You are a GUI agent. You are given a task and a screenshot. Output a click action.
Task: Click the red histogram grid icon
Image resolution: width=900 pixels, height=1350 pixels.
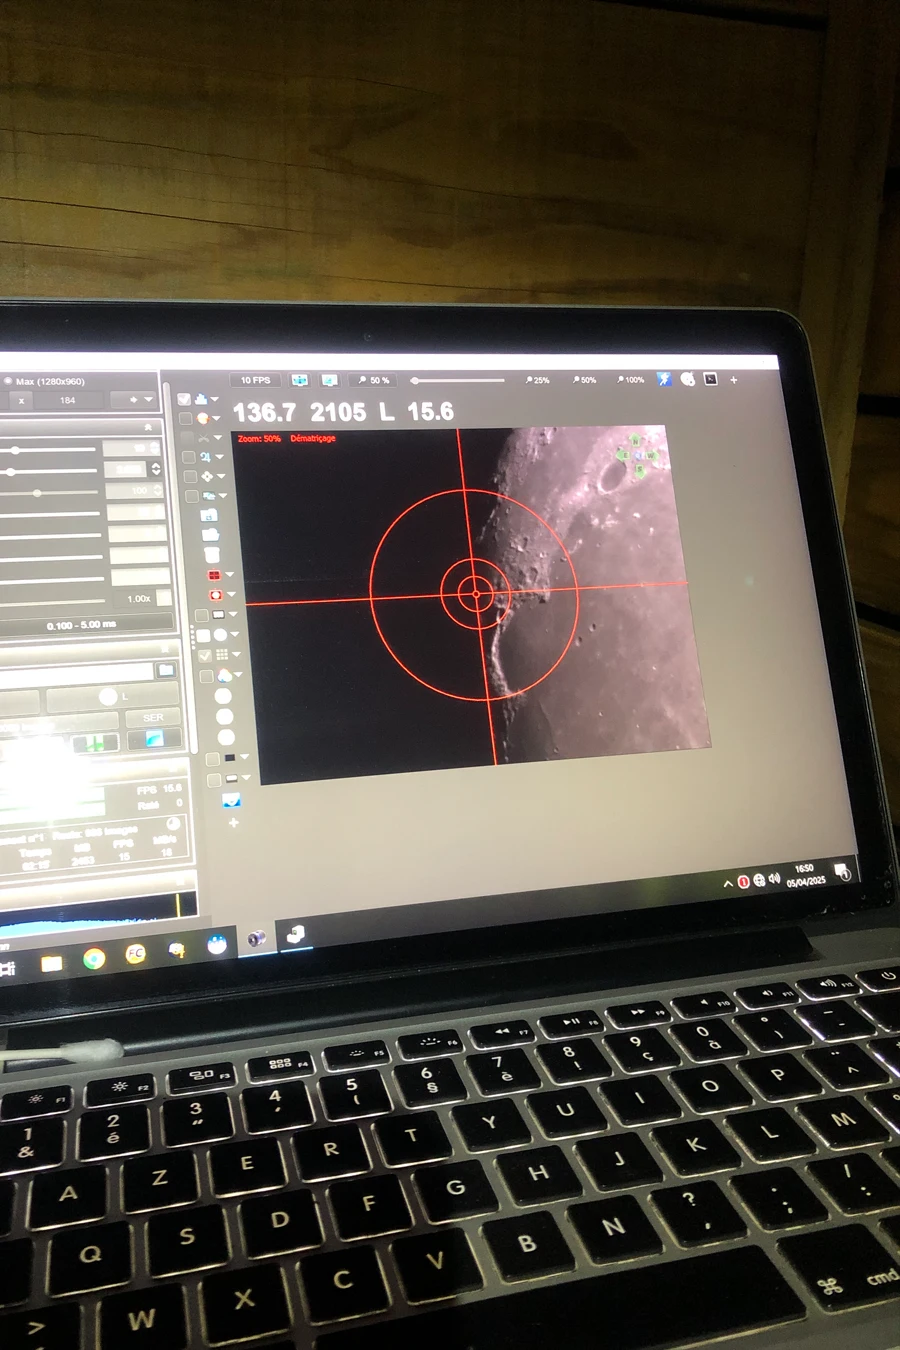pos(214,574)
